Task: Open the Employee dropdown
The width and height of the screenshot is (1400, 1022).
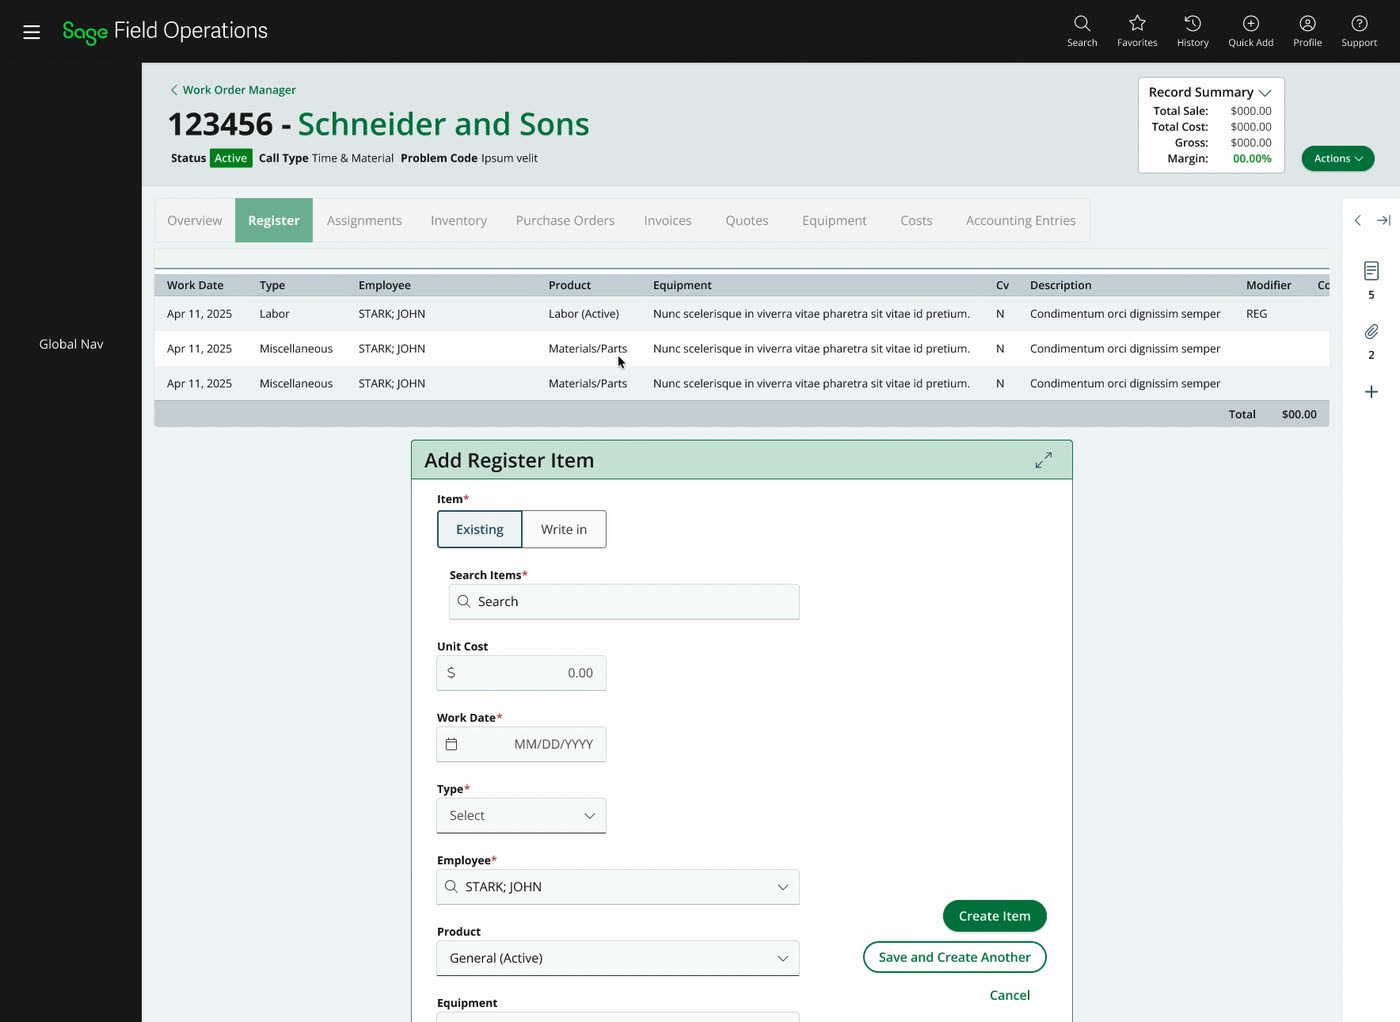Action: (x=618, y=887)
